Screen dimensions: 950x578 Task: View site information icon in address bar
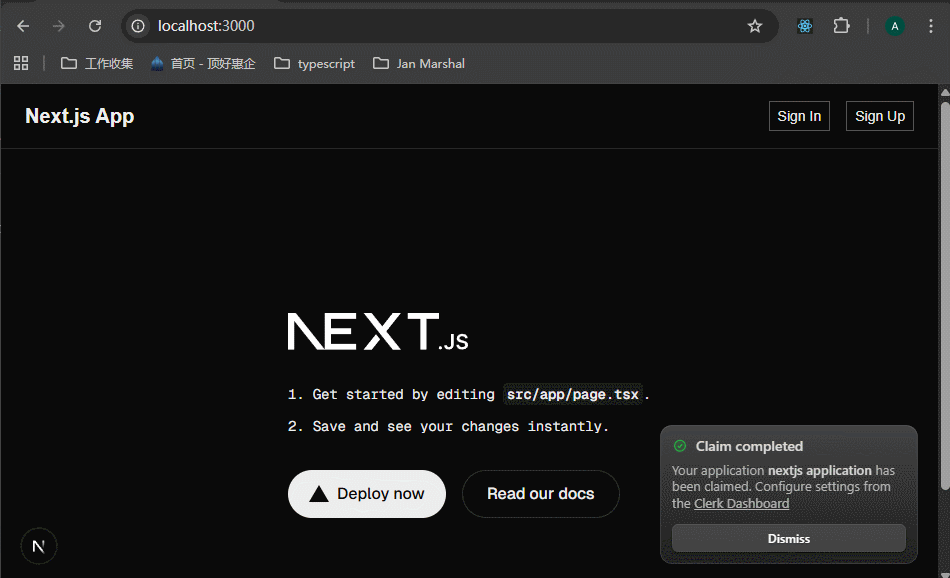click(x=139, y=26)
